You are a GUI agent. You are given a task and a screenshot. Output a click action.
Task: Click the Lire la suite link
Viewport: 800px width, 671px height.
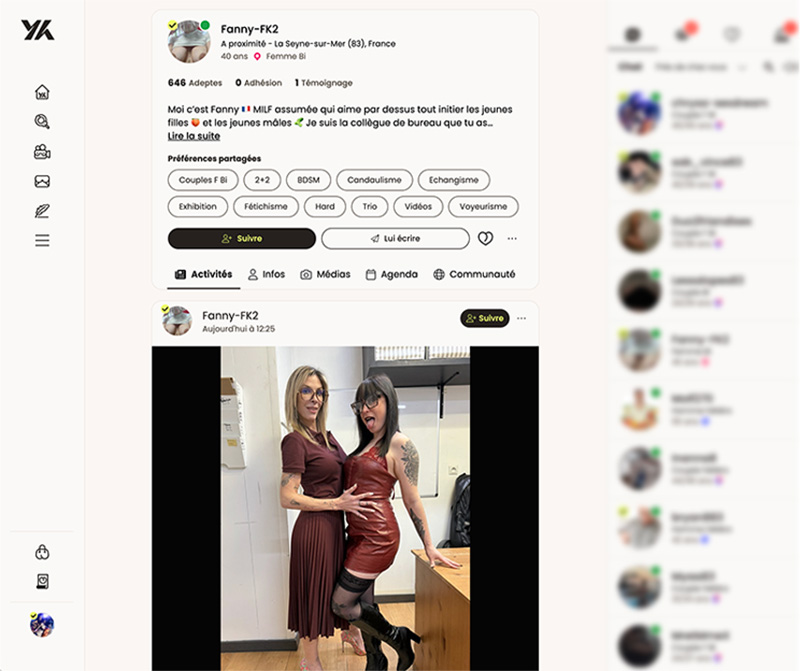pyautogui.click(x=194, y=136)
